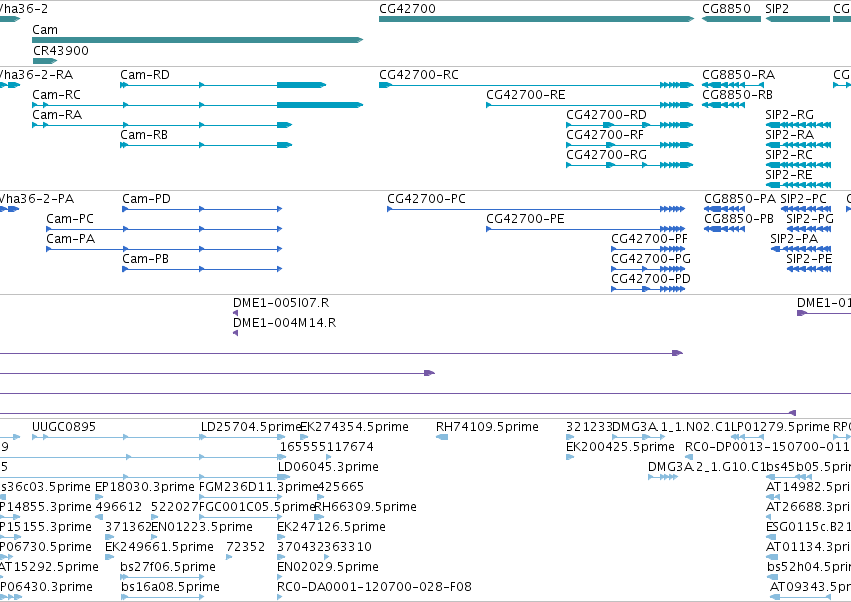Click the EK249661.5prime EST
This screenshot has width=851, height=602.
tap(110, 557)
